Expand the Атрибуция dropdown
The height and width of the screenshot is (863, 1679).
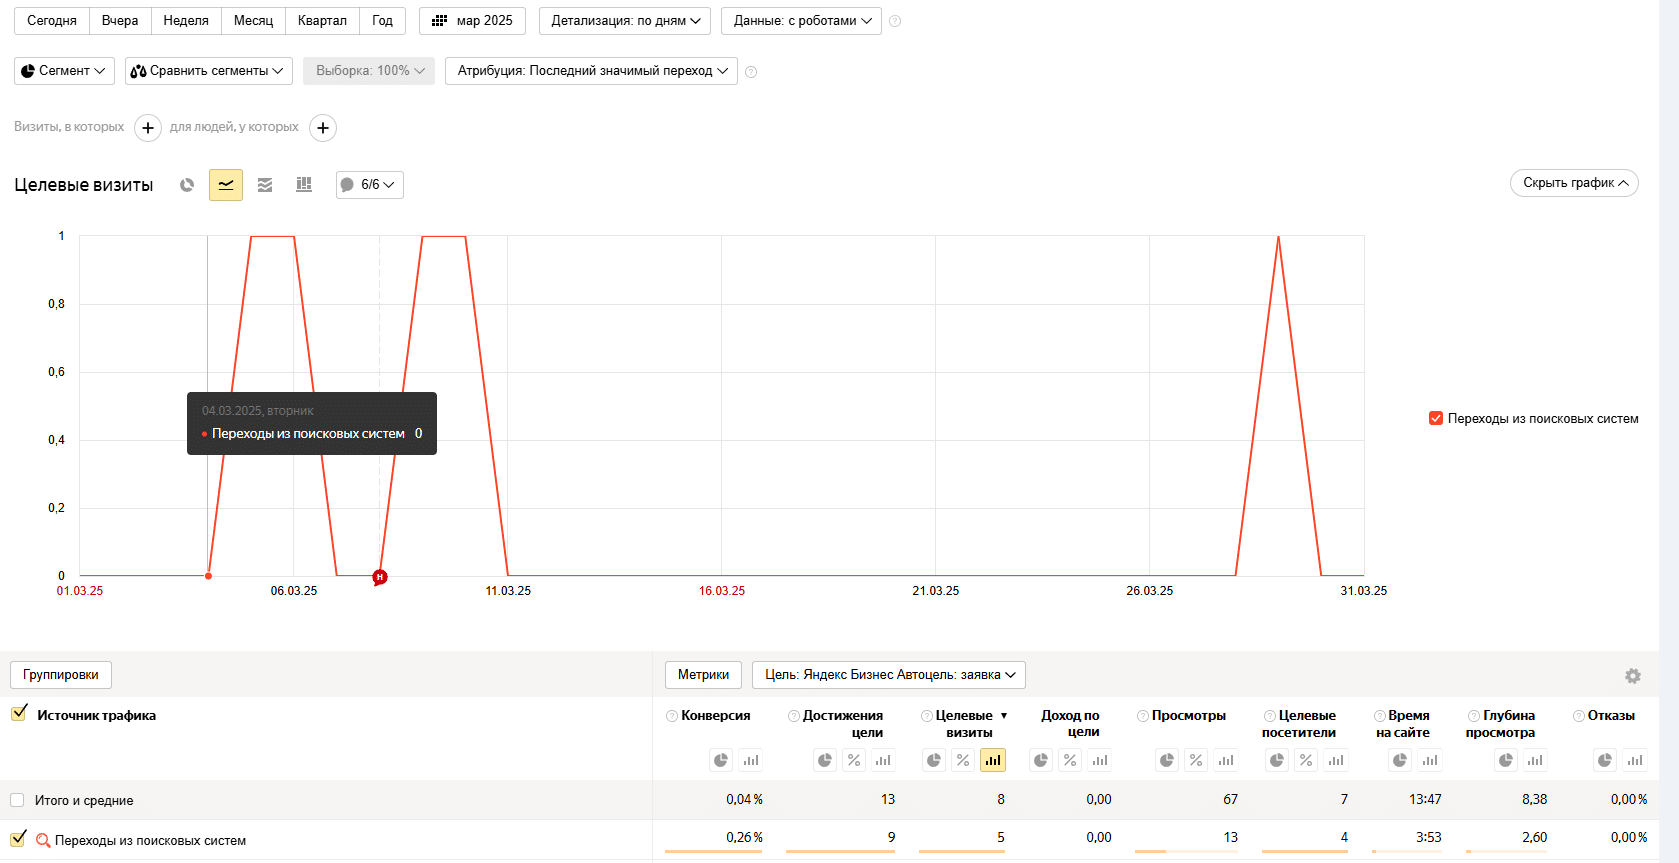coord(591,71)
